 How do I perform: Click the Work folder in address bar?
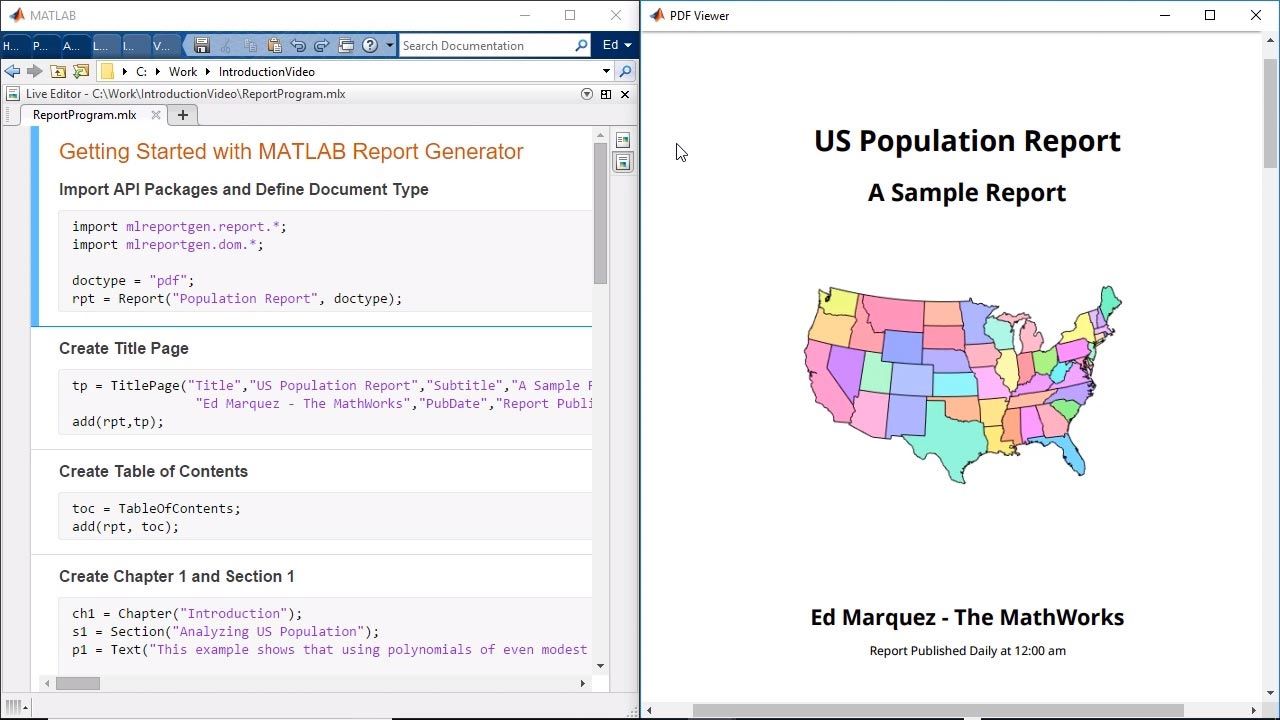(183, 72)
